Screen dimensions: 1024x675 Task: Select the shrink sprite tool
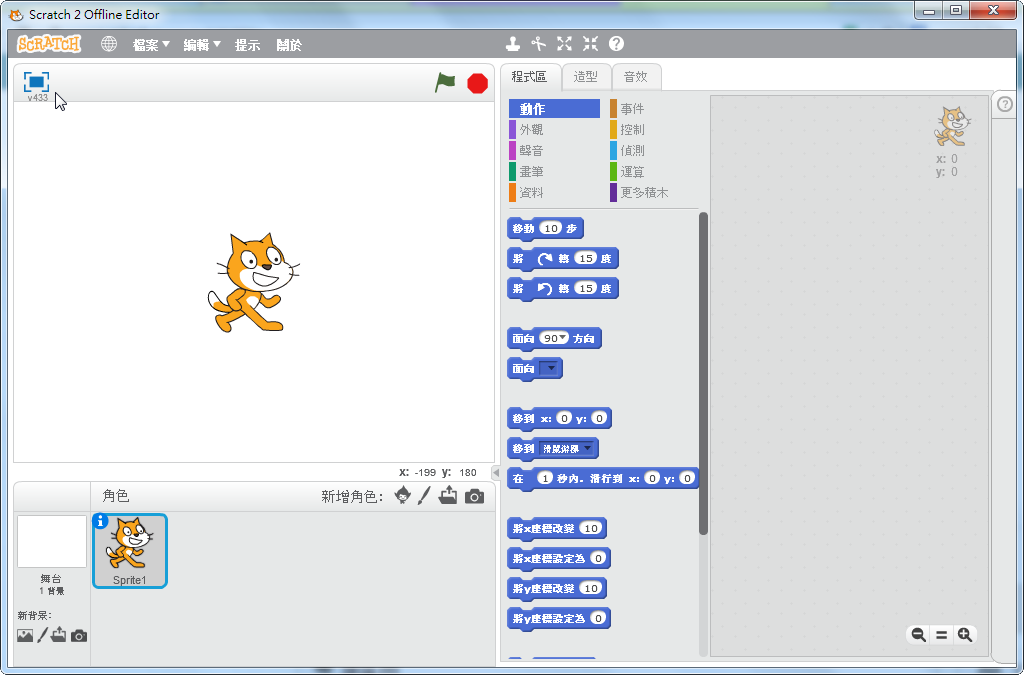coord(590,44)
